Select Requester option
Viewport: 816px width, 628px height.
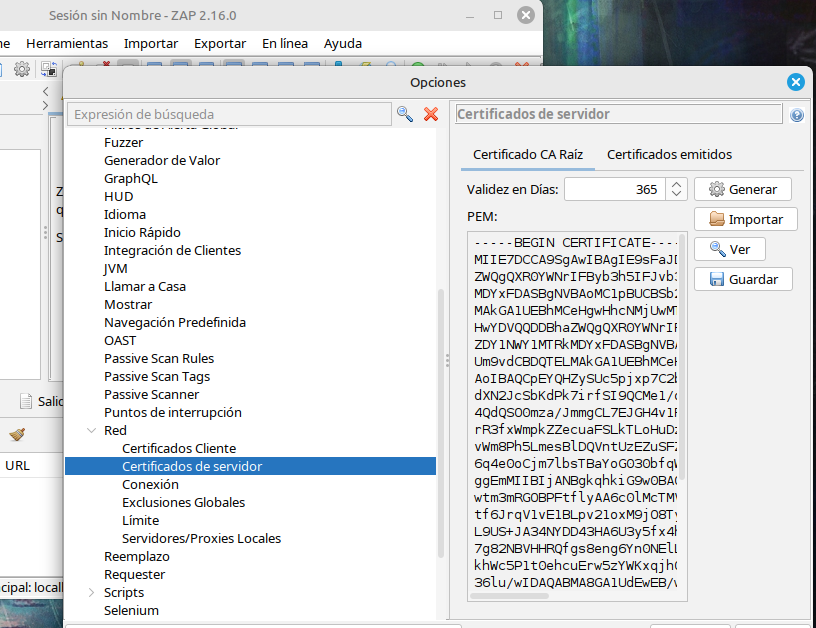click(134, 574)
